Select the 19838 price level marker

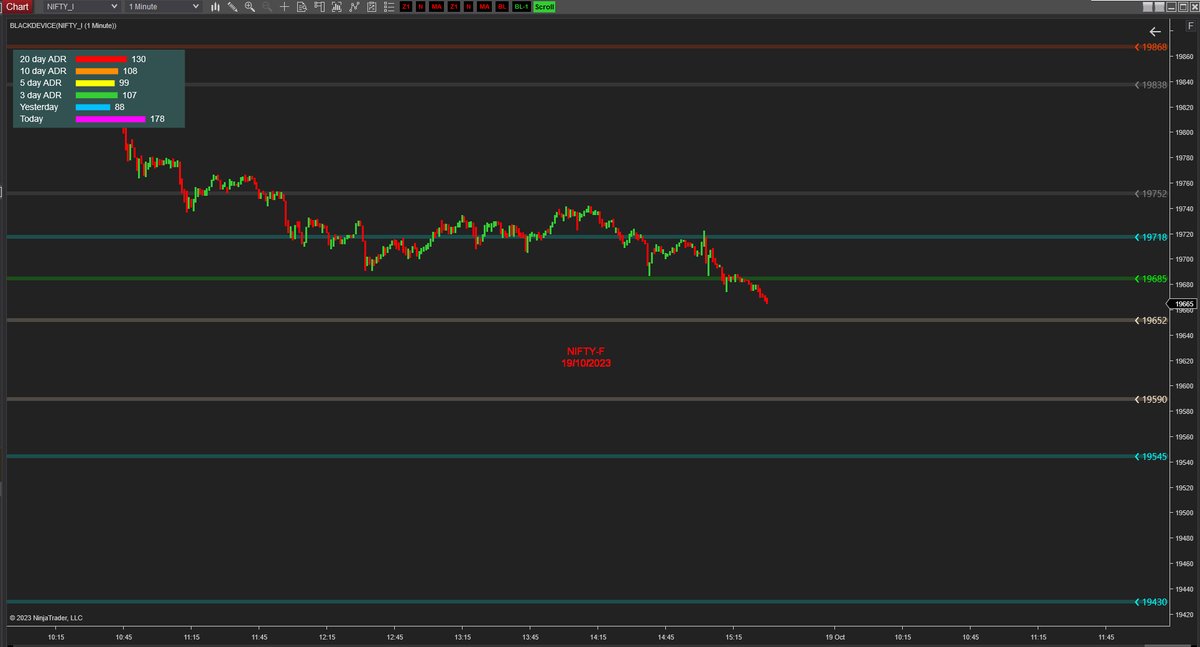click(1152, 84)
